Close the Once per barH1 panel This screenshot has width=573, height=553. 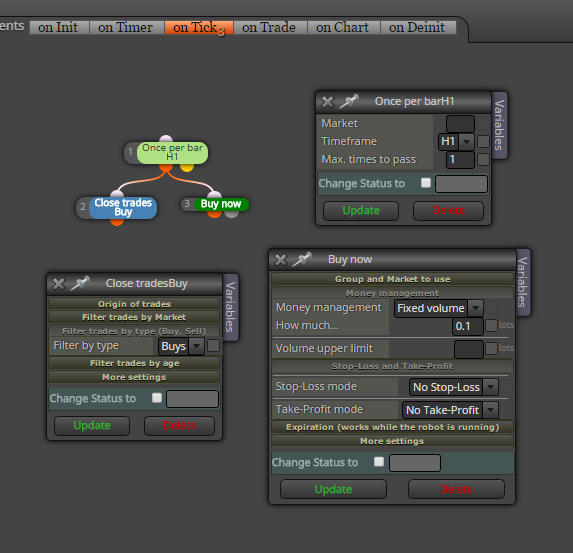(x=327, y=102)
